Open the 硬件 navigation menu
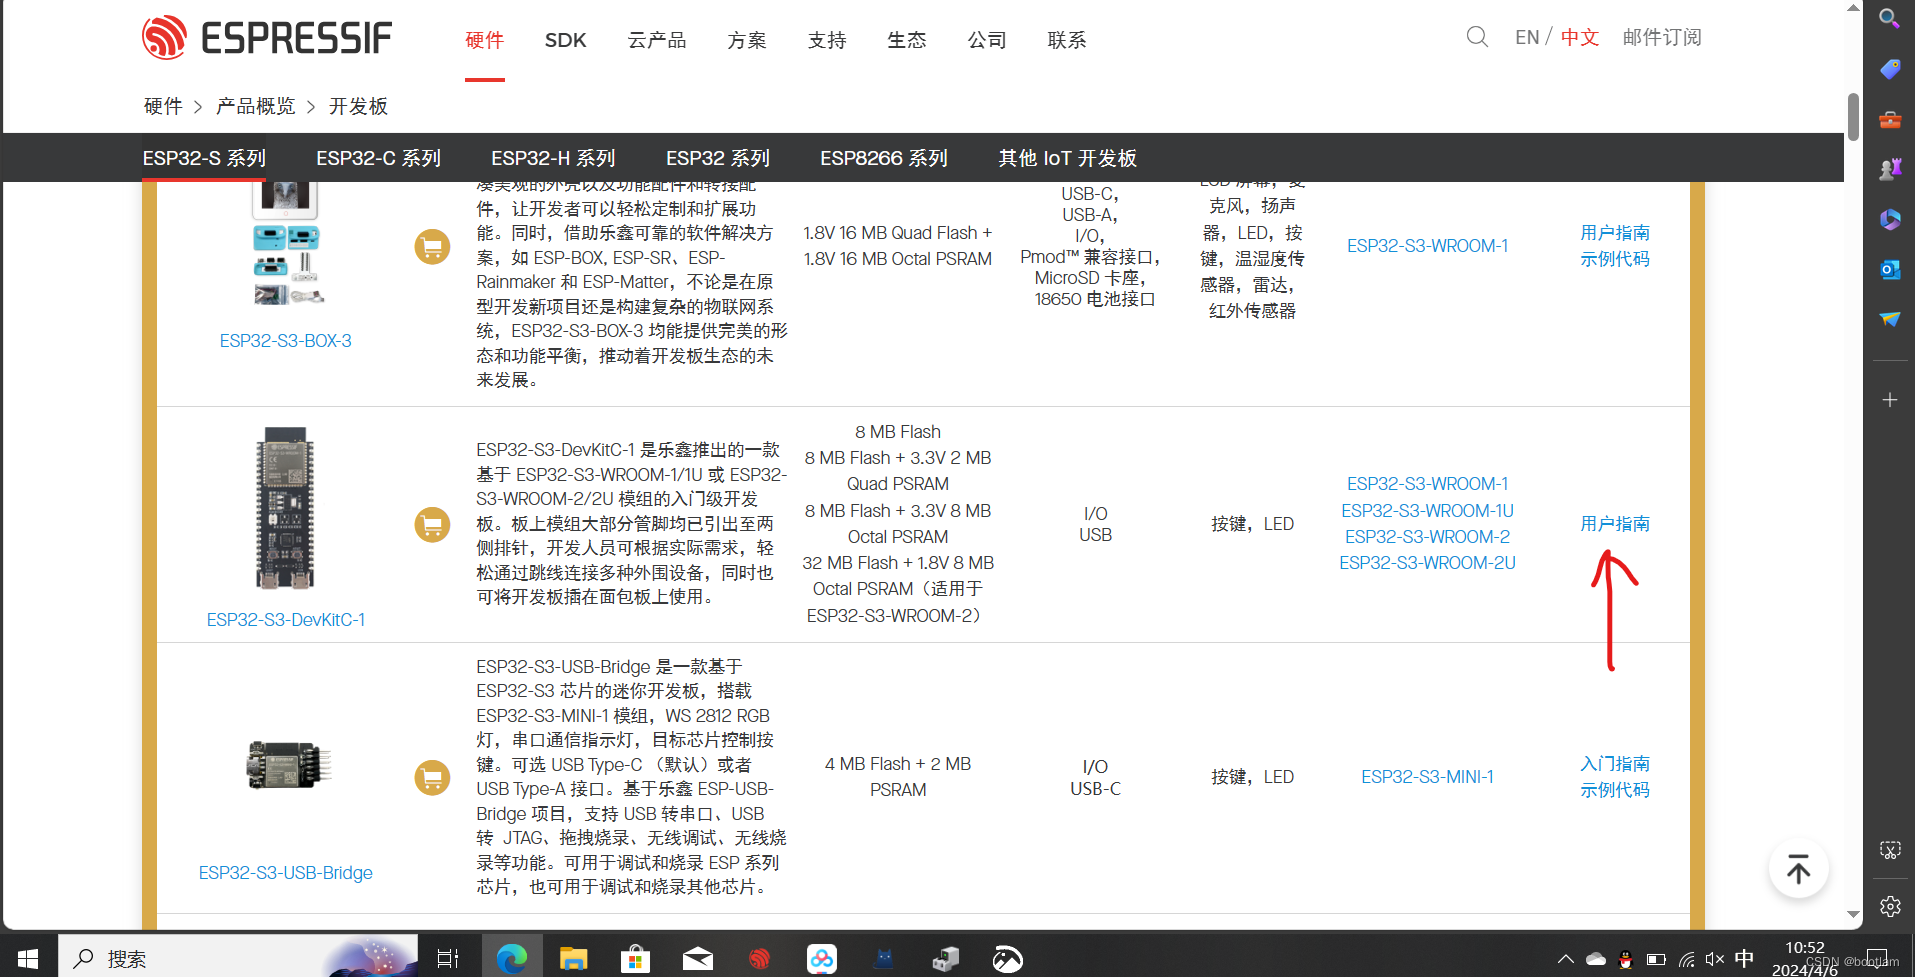1915x977 pixels. tap(484, 40)
